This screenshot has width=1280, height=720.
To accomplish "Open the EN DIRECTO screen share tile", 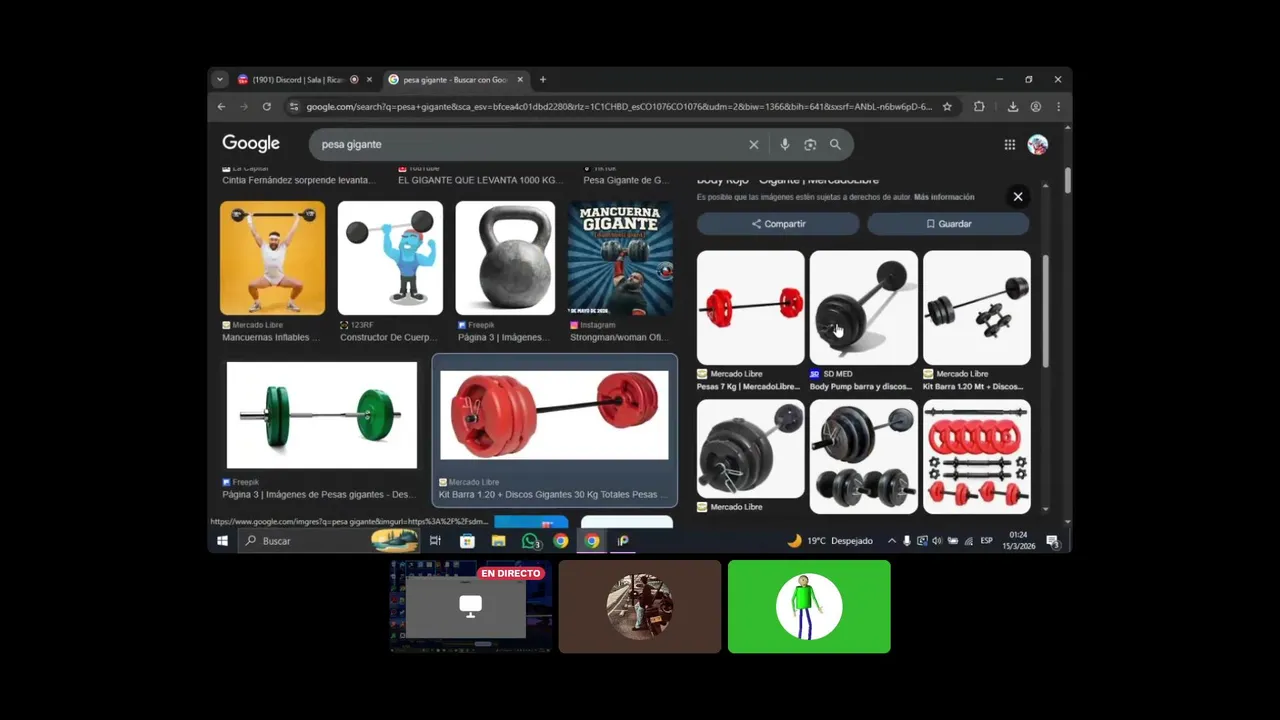I will tap(470, 606).
